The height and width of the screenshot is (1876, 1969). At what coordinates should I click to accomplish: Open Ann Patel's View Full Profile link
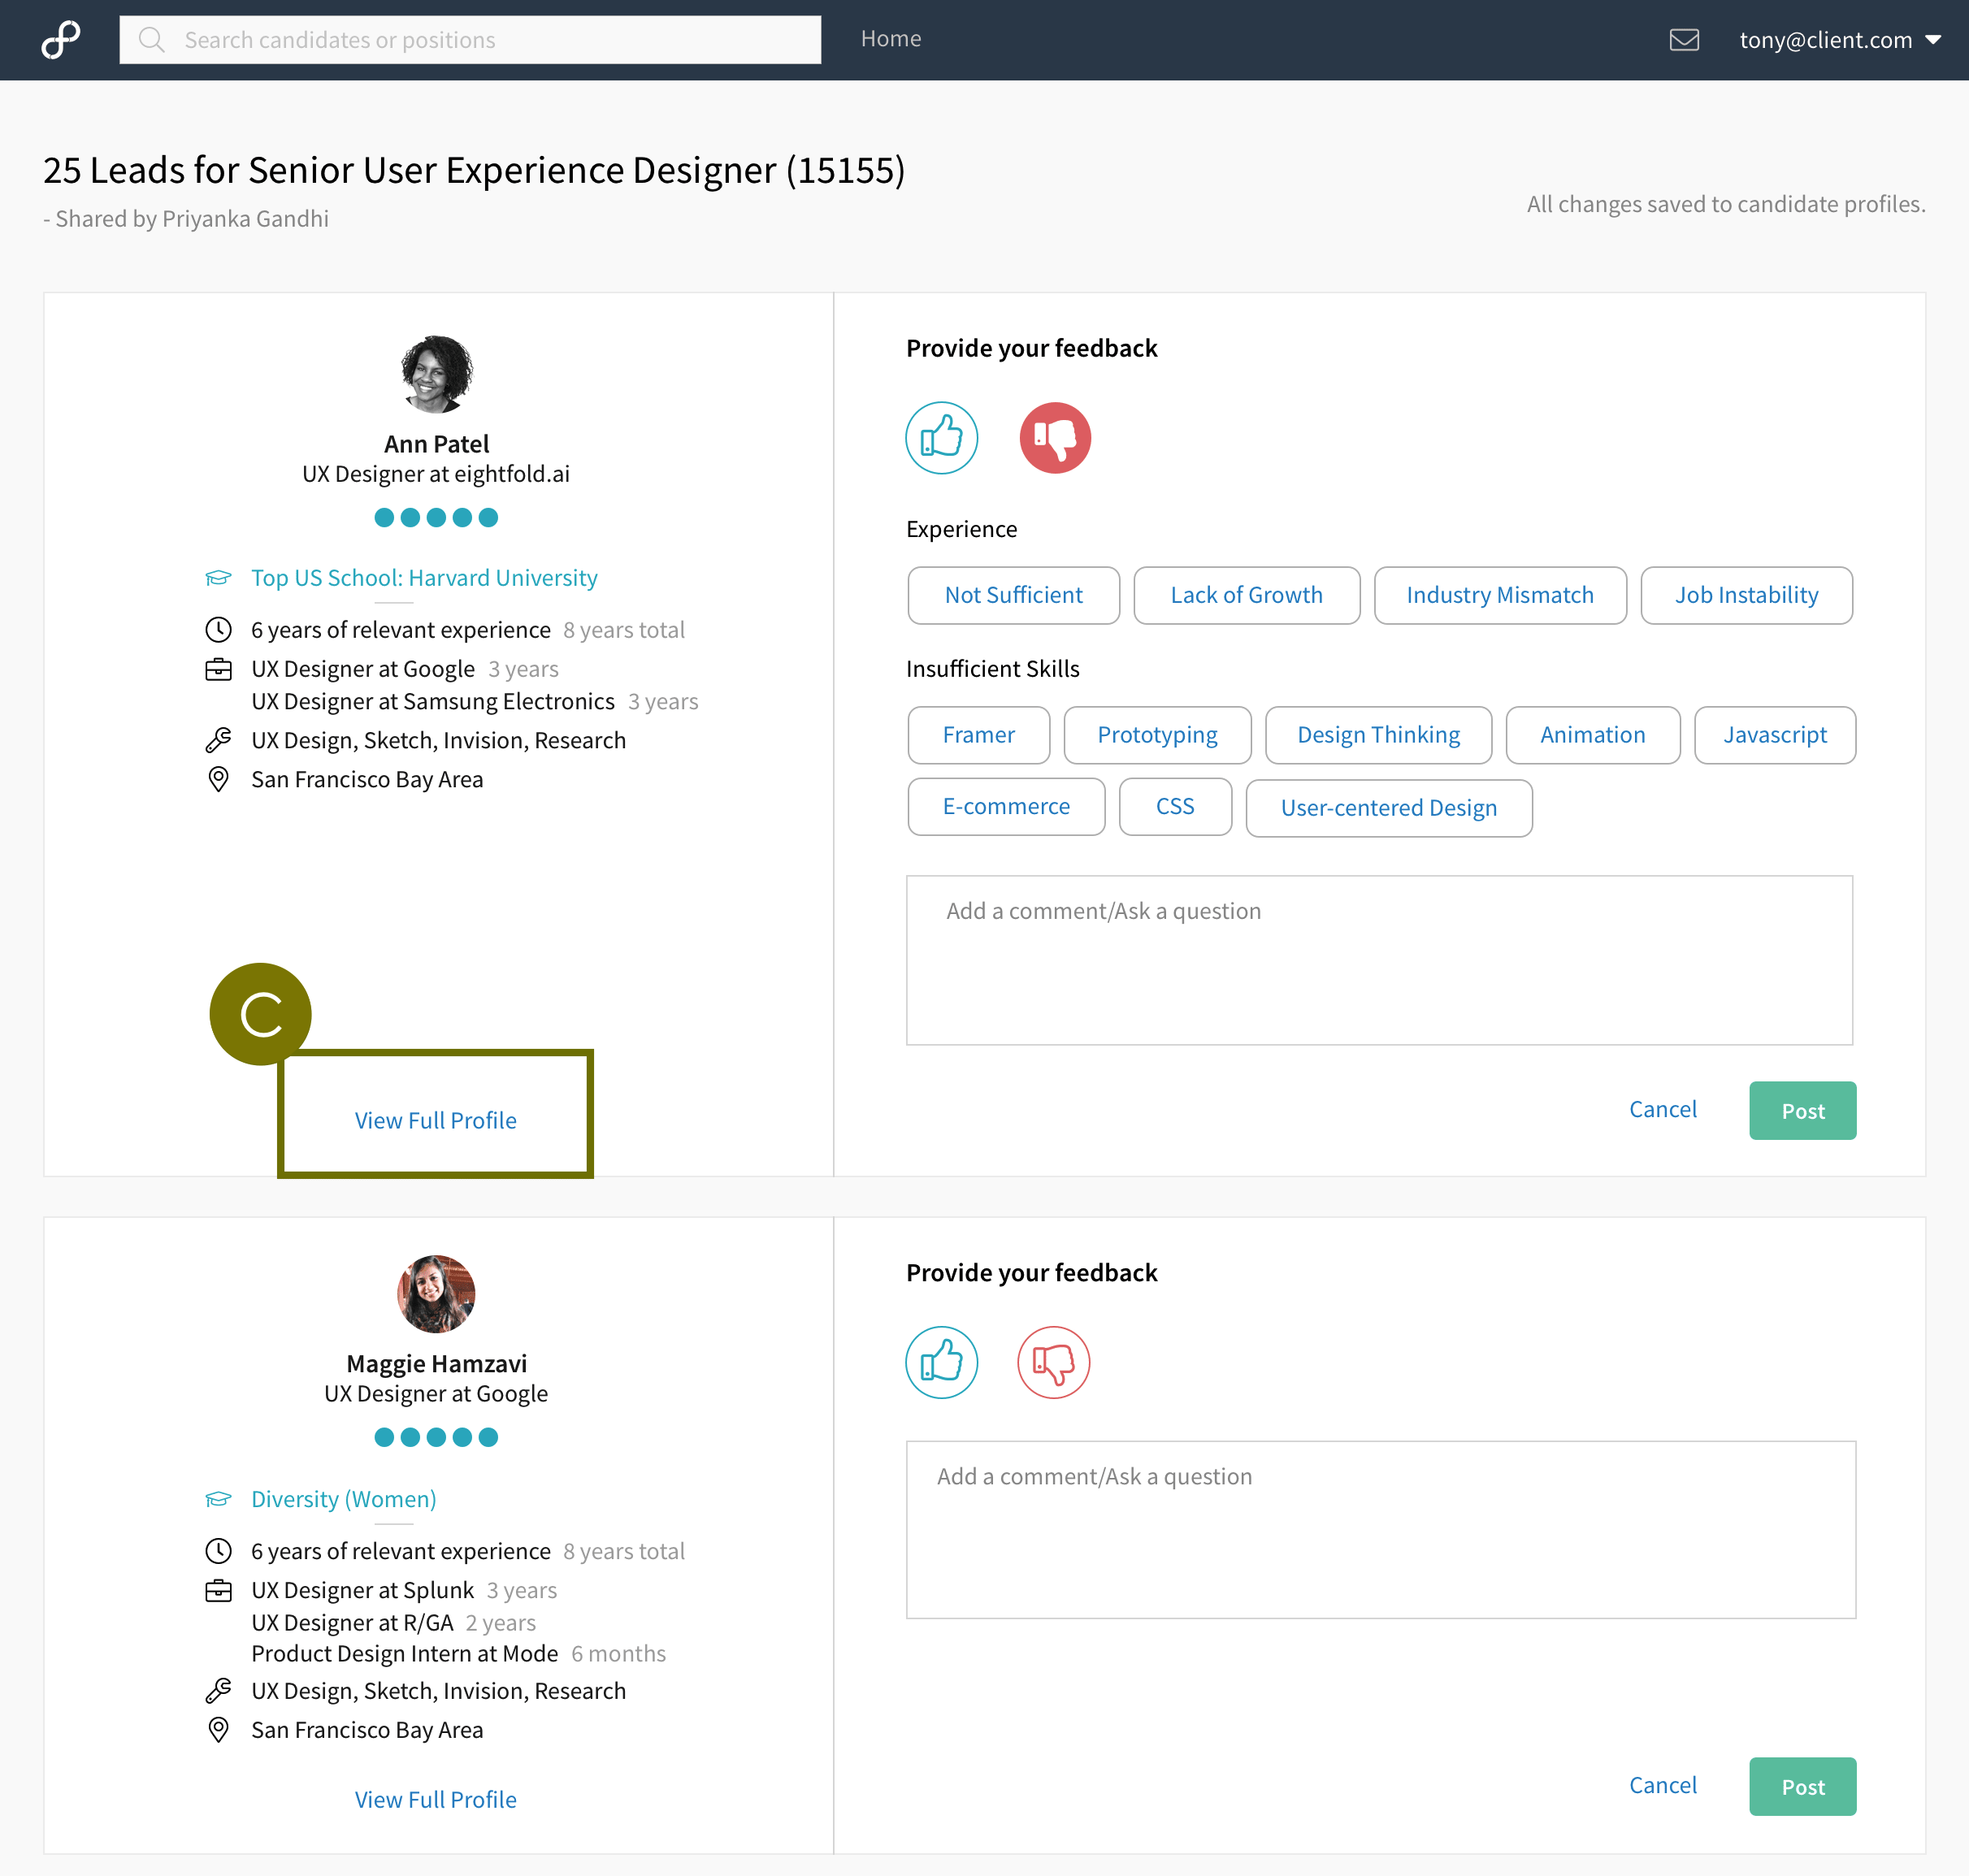[436, 1120]
